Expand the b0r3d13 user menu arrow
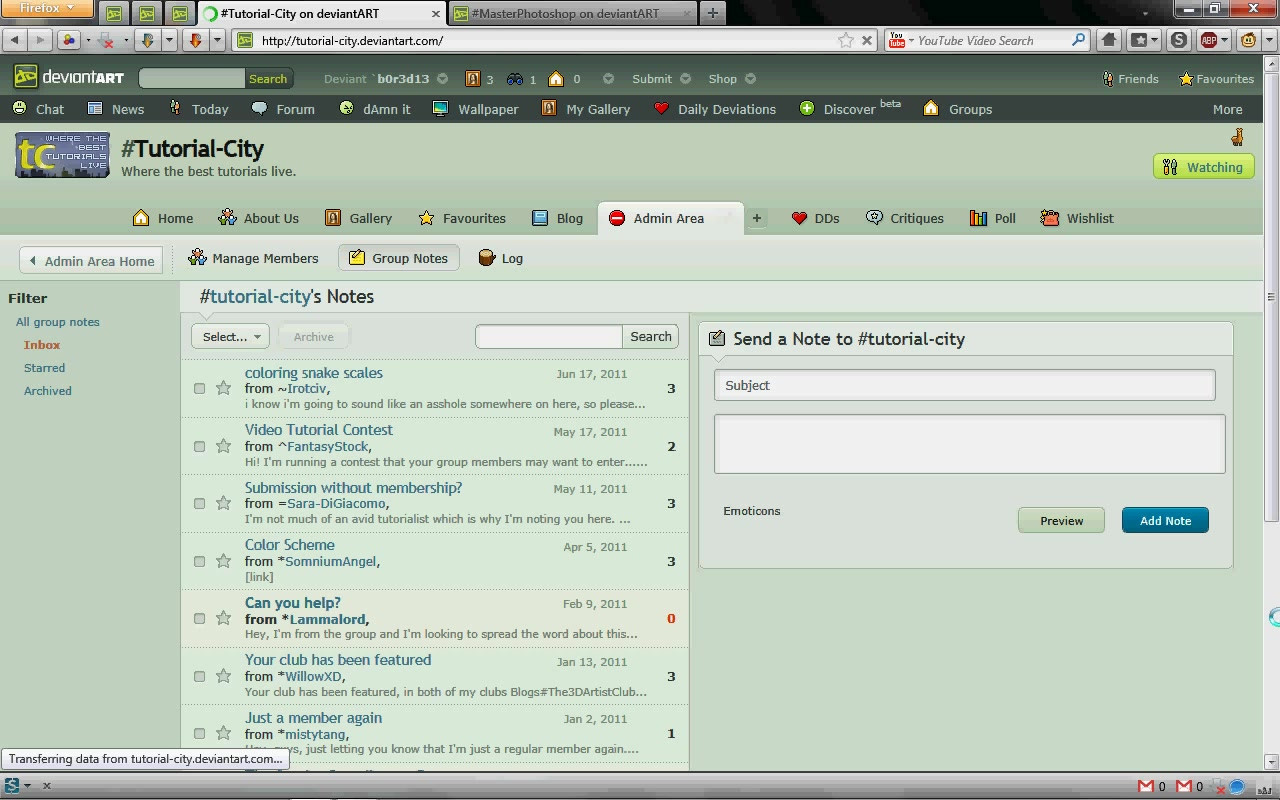 [443, 78]
